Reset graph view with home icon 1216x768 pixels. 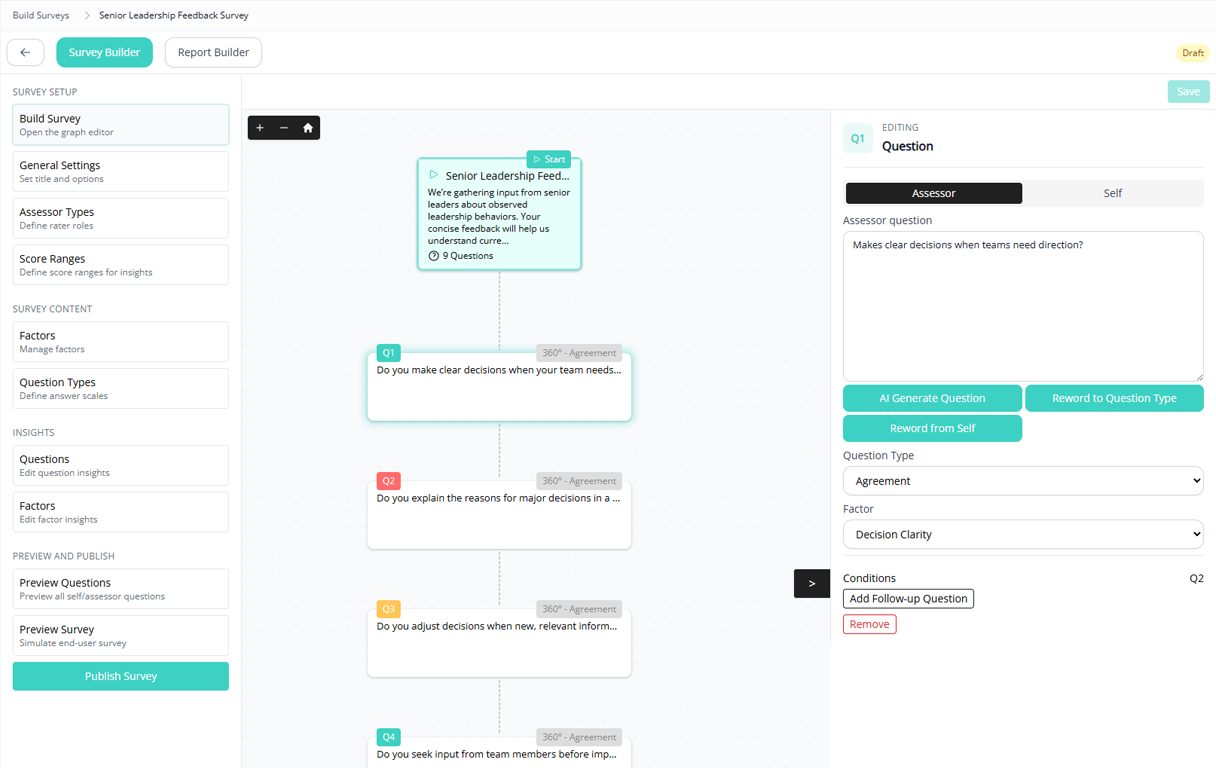click(x=308, y=127)
